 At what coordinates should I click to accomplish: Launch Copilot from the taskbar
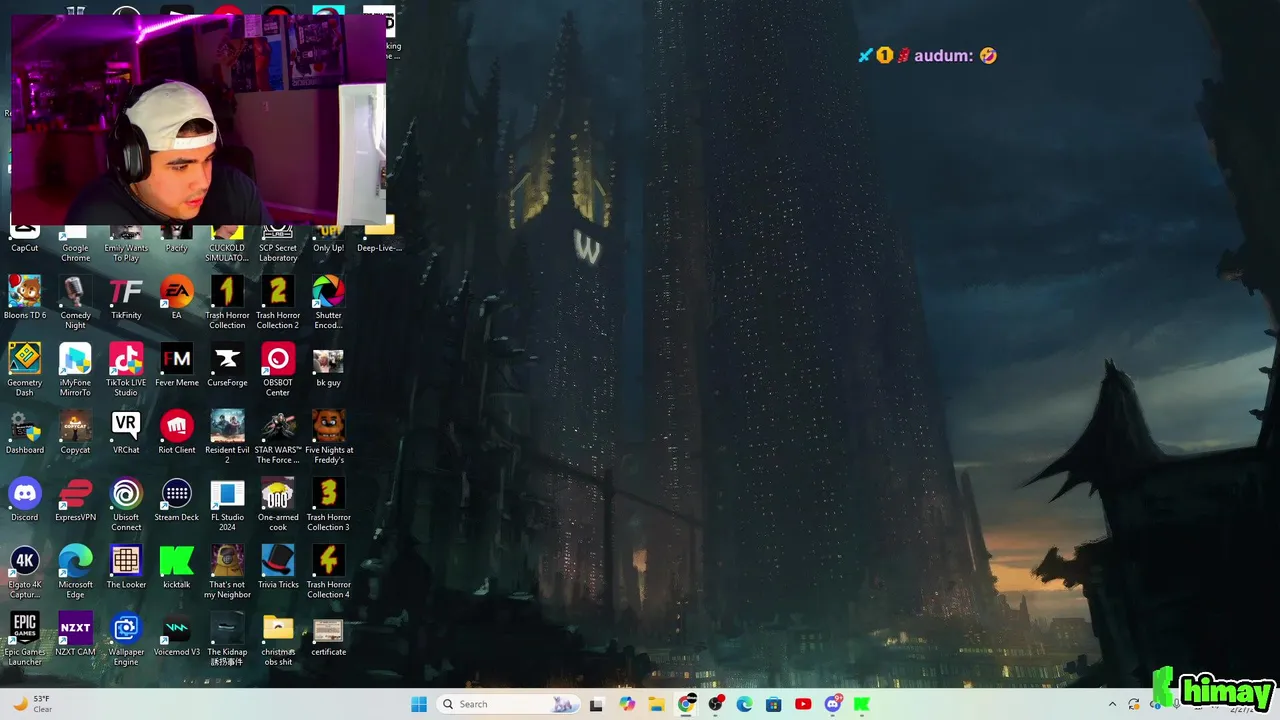tap(627, 704)
